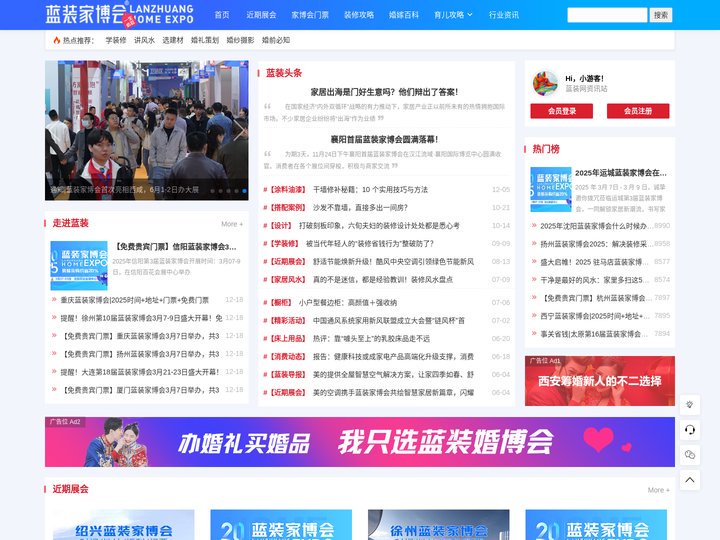The width and height of the screenshot is (720, 540).
Task: Open article 被当代年轻人的装修省钱行为整破防了
Action: (x=370, y=243)
